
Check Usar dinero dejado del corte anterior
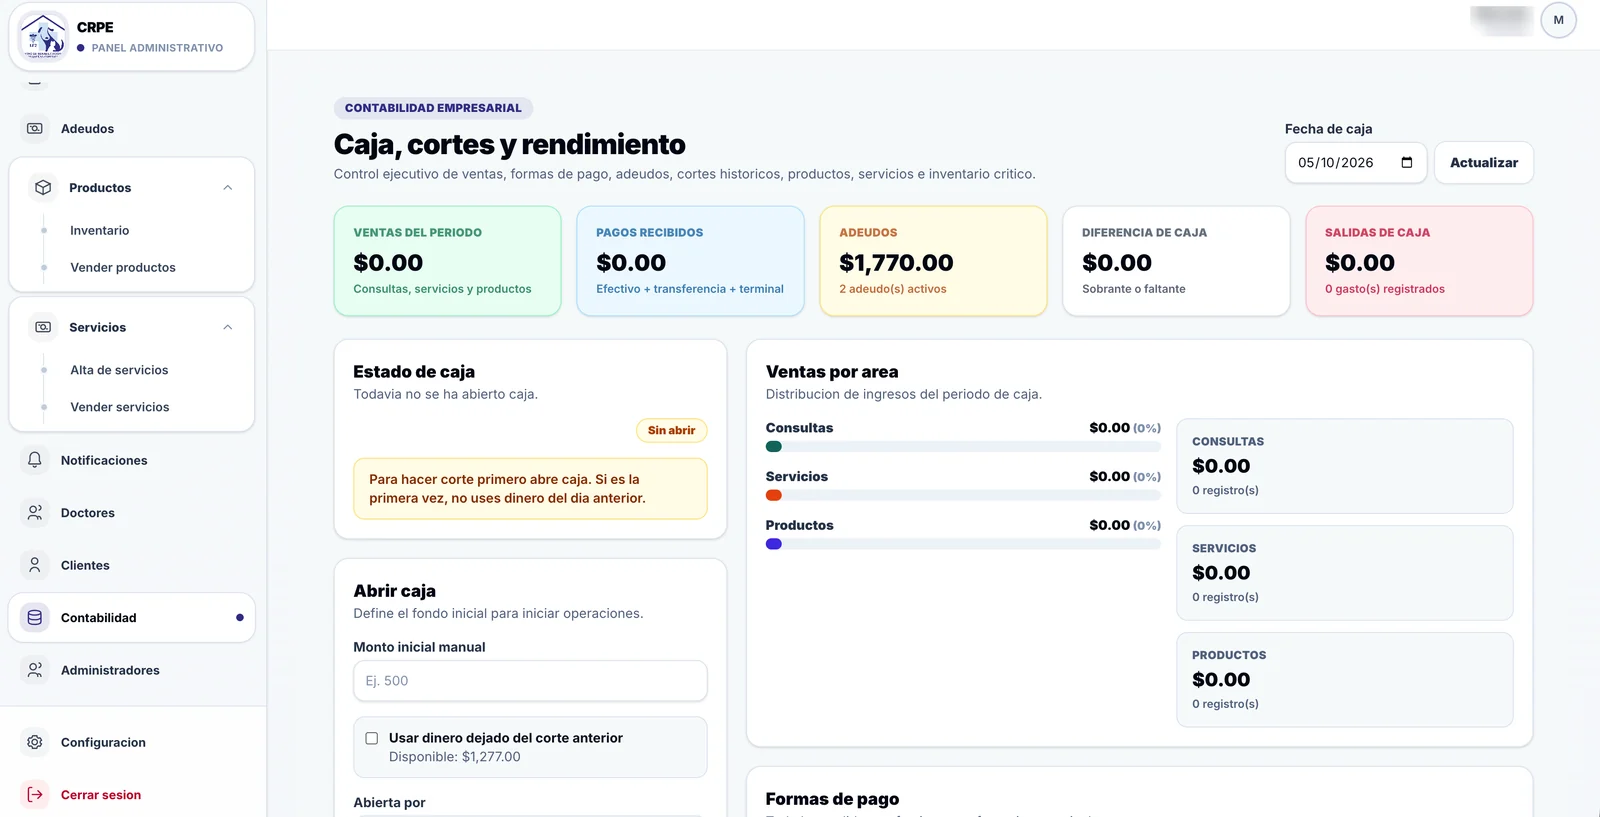(x=372, y=738)
